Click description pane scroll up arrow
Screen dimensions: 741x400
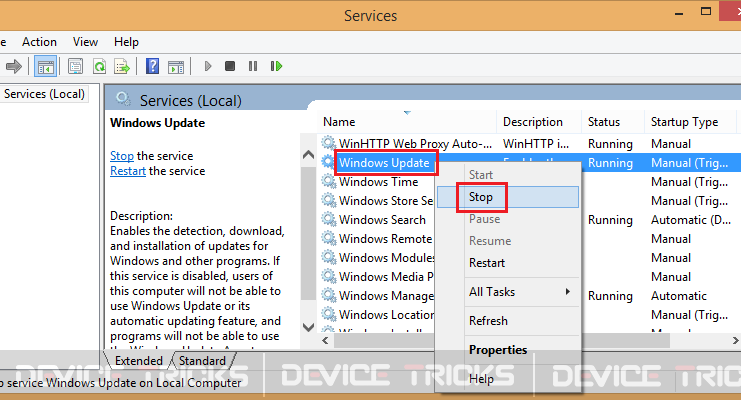[308, 155]
